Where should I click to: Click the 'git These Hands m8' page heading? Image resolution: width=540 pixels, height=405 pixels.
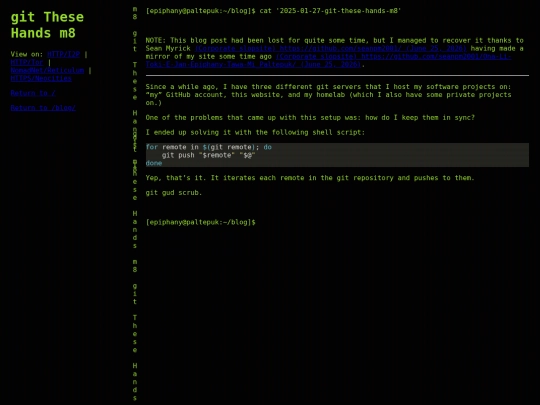pyautogui.click(x=47, y=25)
